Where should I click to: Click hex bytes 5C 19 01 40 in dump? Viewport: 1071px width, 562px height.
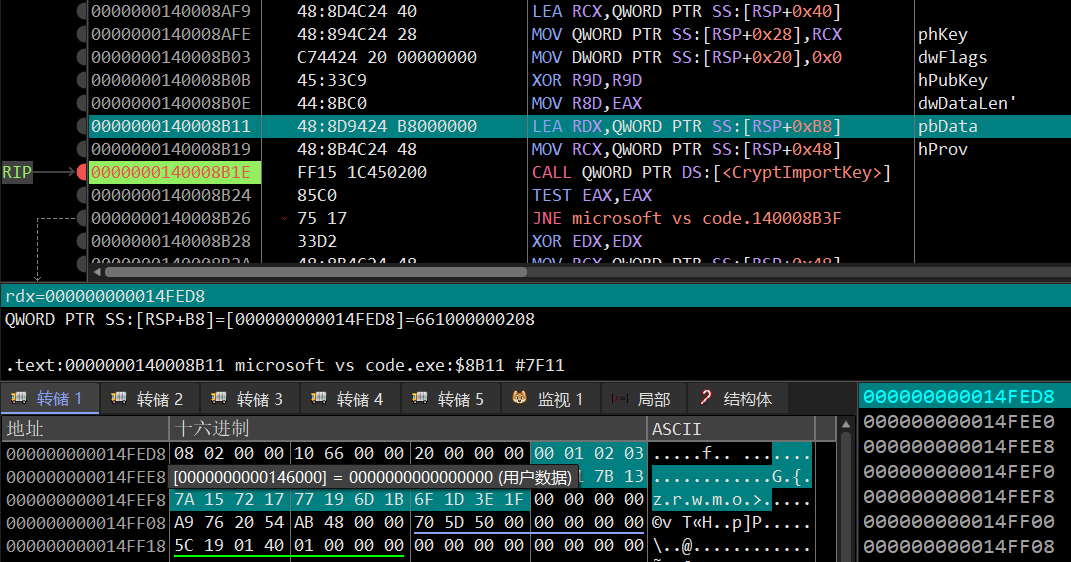tap(229, 546)
